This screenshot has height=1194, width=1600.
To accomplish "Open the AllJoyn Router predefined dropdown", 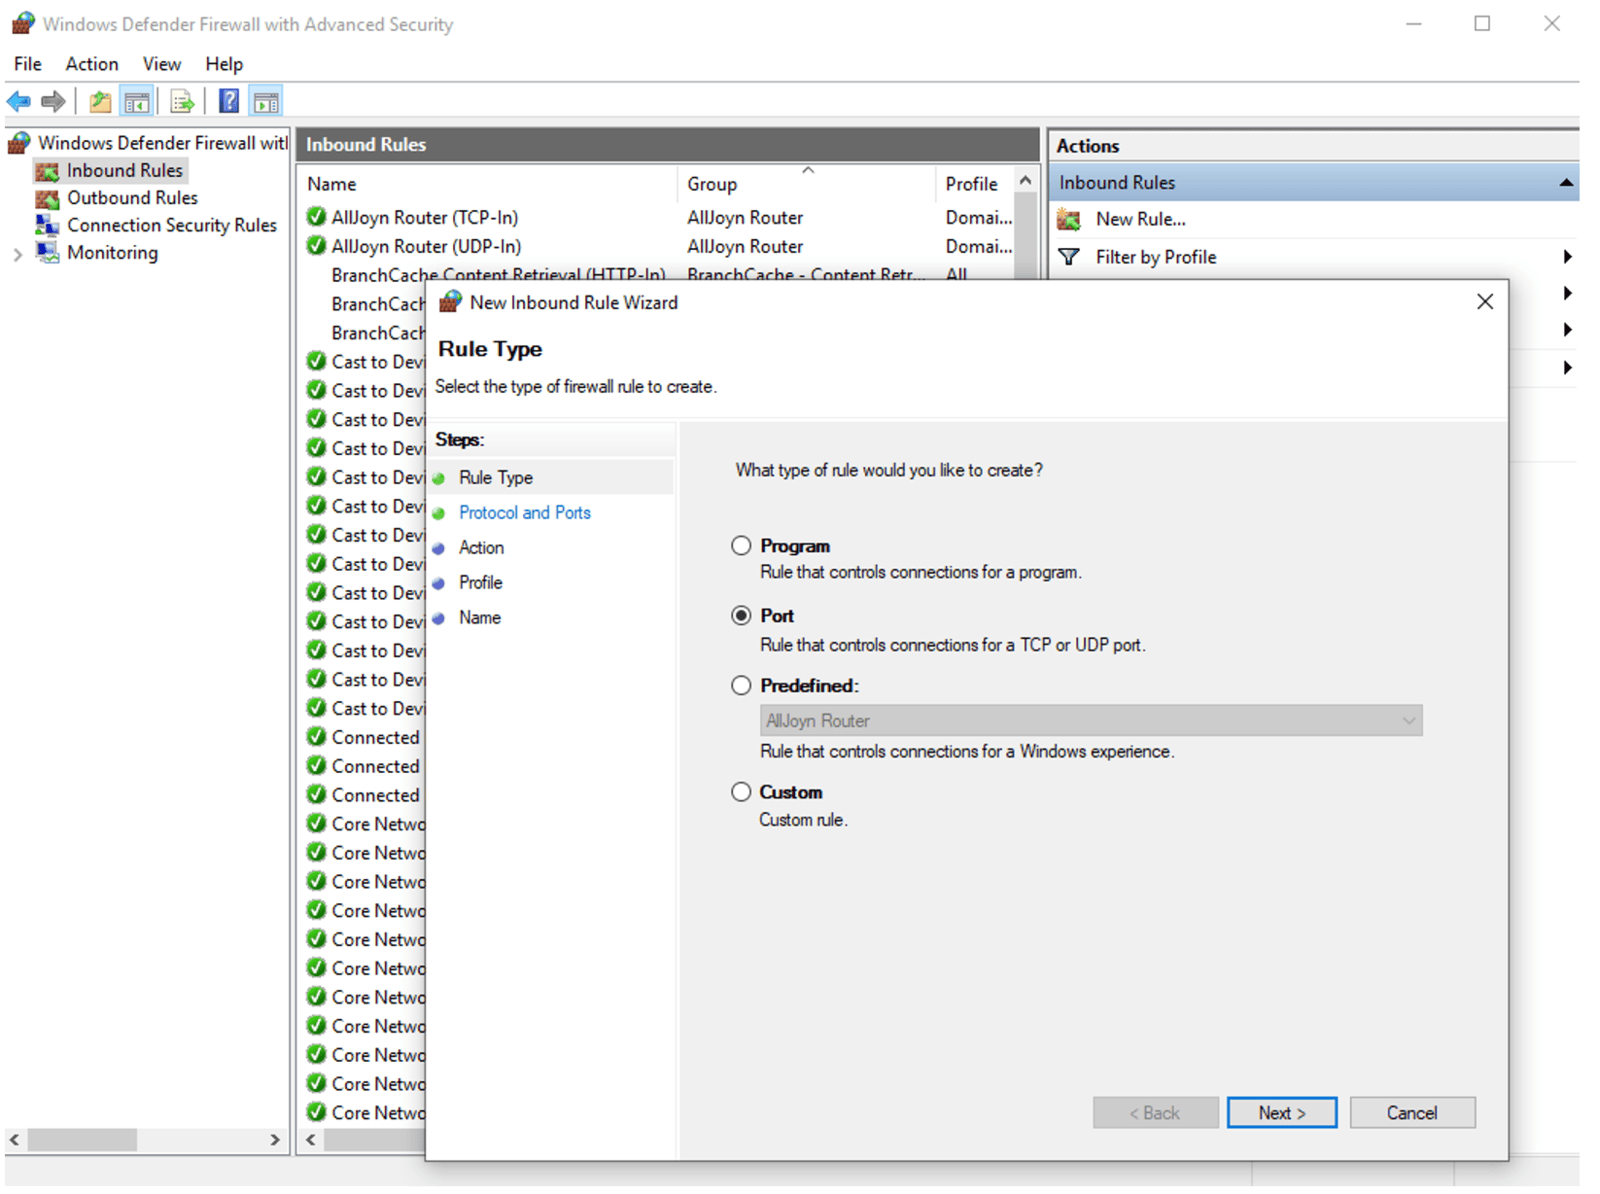I will pos(1091,721).
